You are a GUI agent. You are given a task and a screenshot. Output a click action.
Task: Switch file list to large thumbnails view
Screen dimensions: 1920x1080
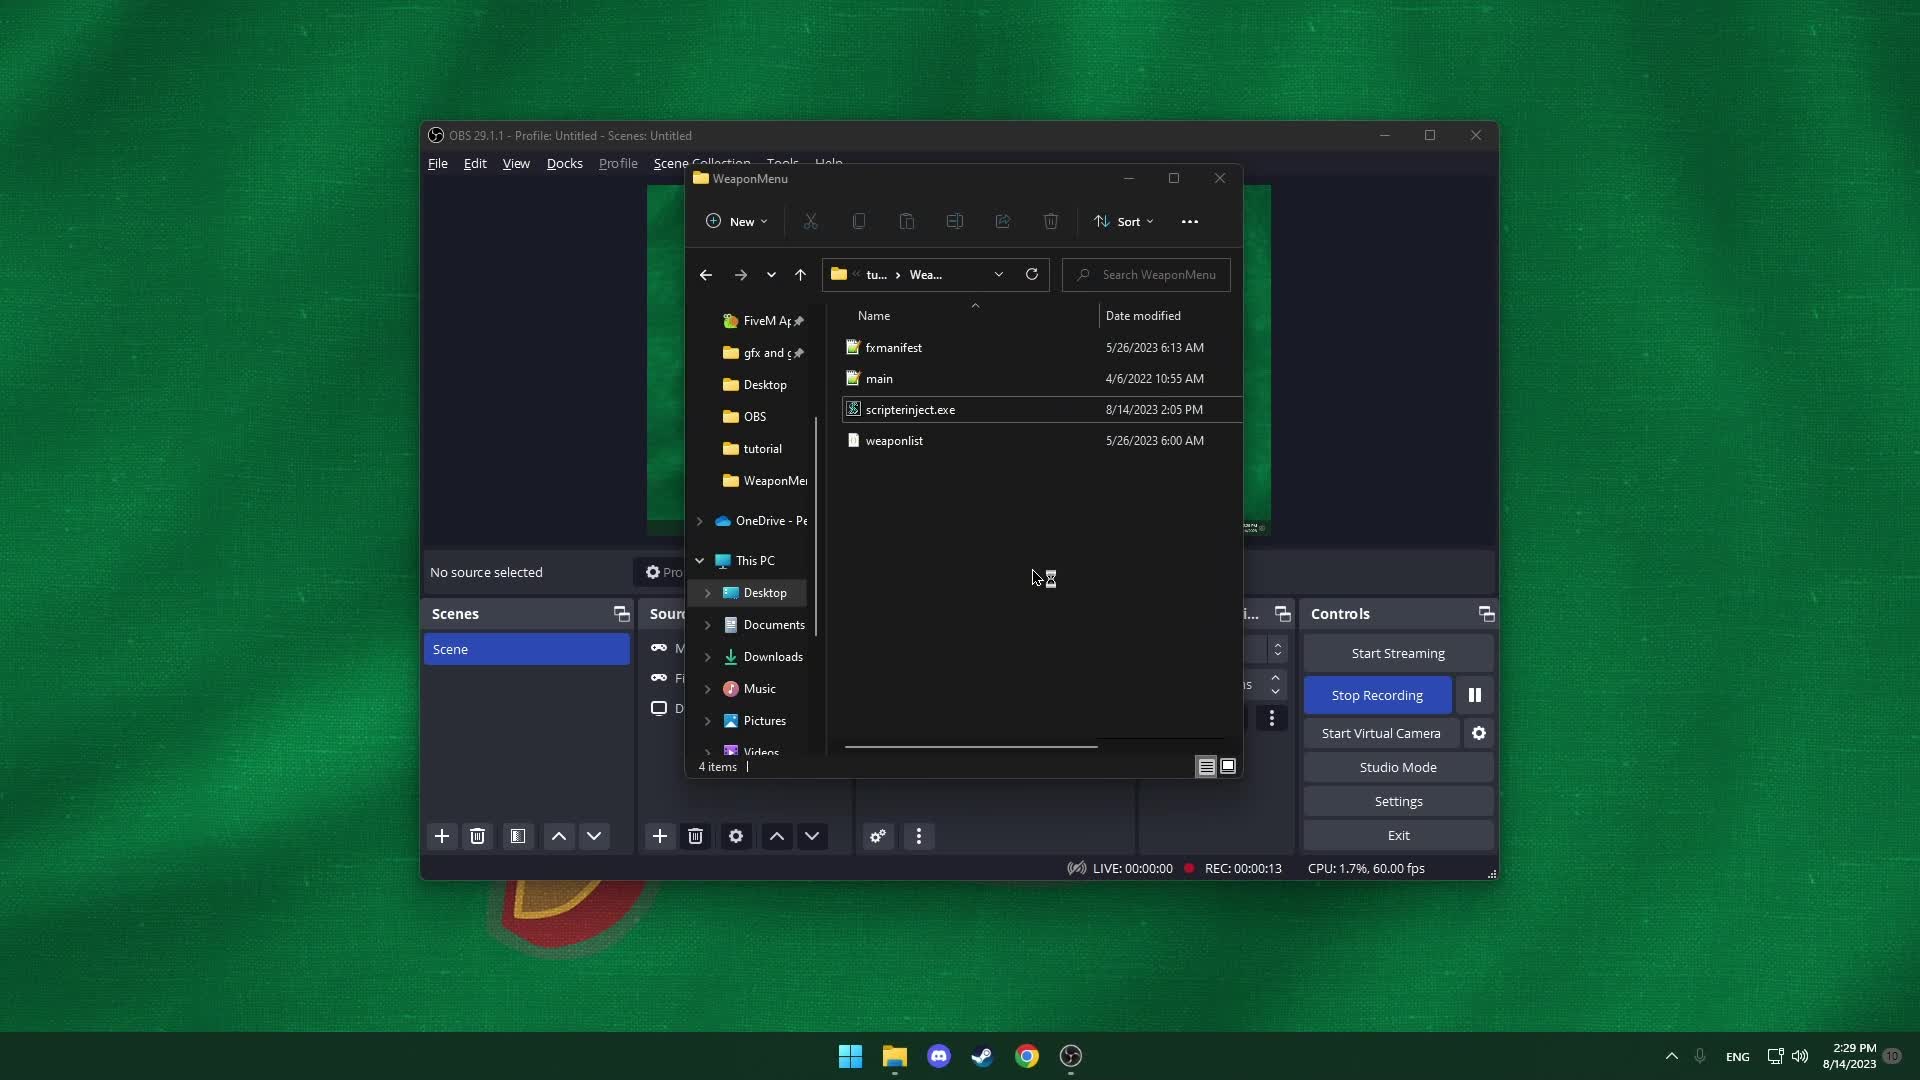point(1228,766)
